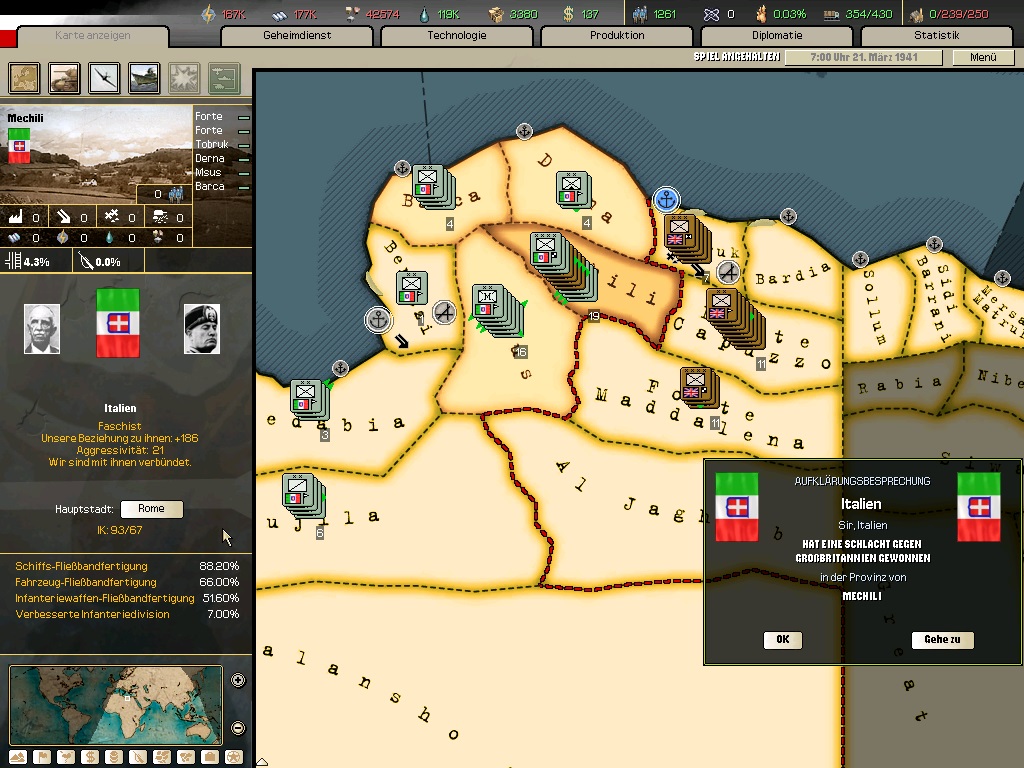This screenshot has height=768, width=1024.
Task: Switch to political map mode flag icon
Action: pyautogui.click(x=42, y=757)
